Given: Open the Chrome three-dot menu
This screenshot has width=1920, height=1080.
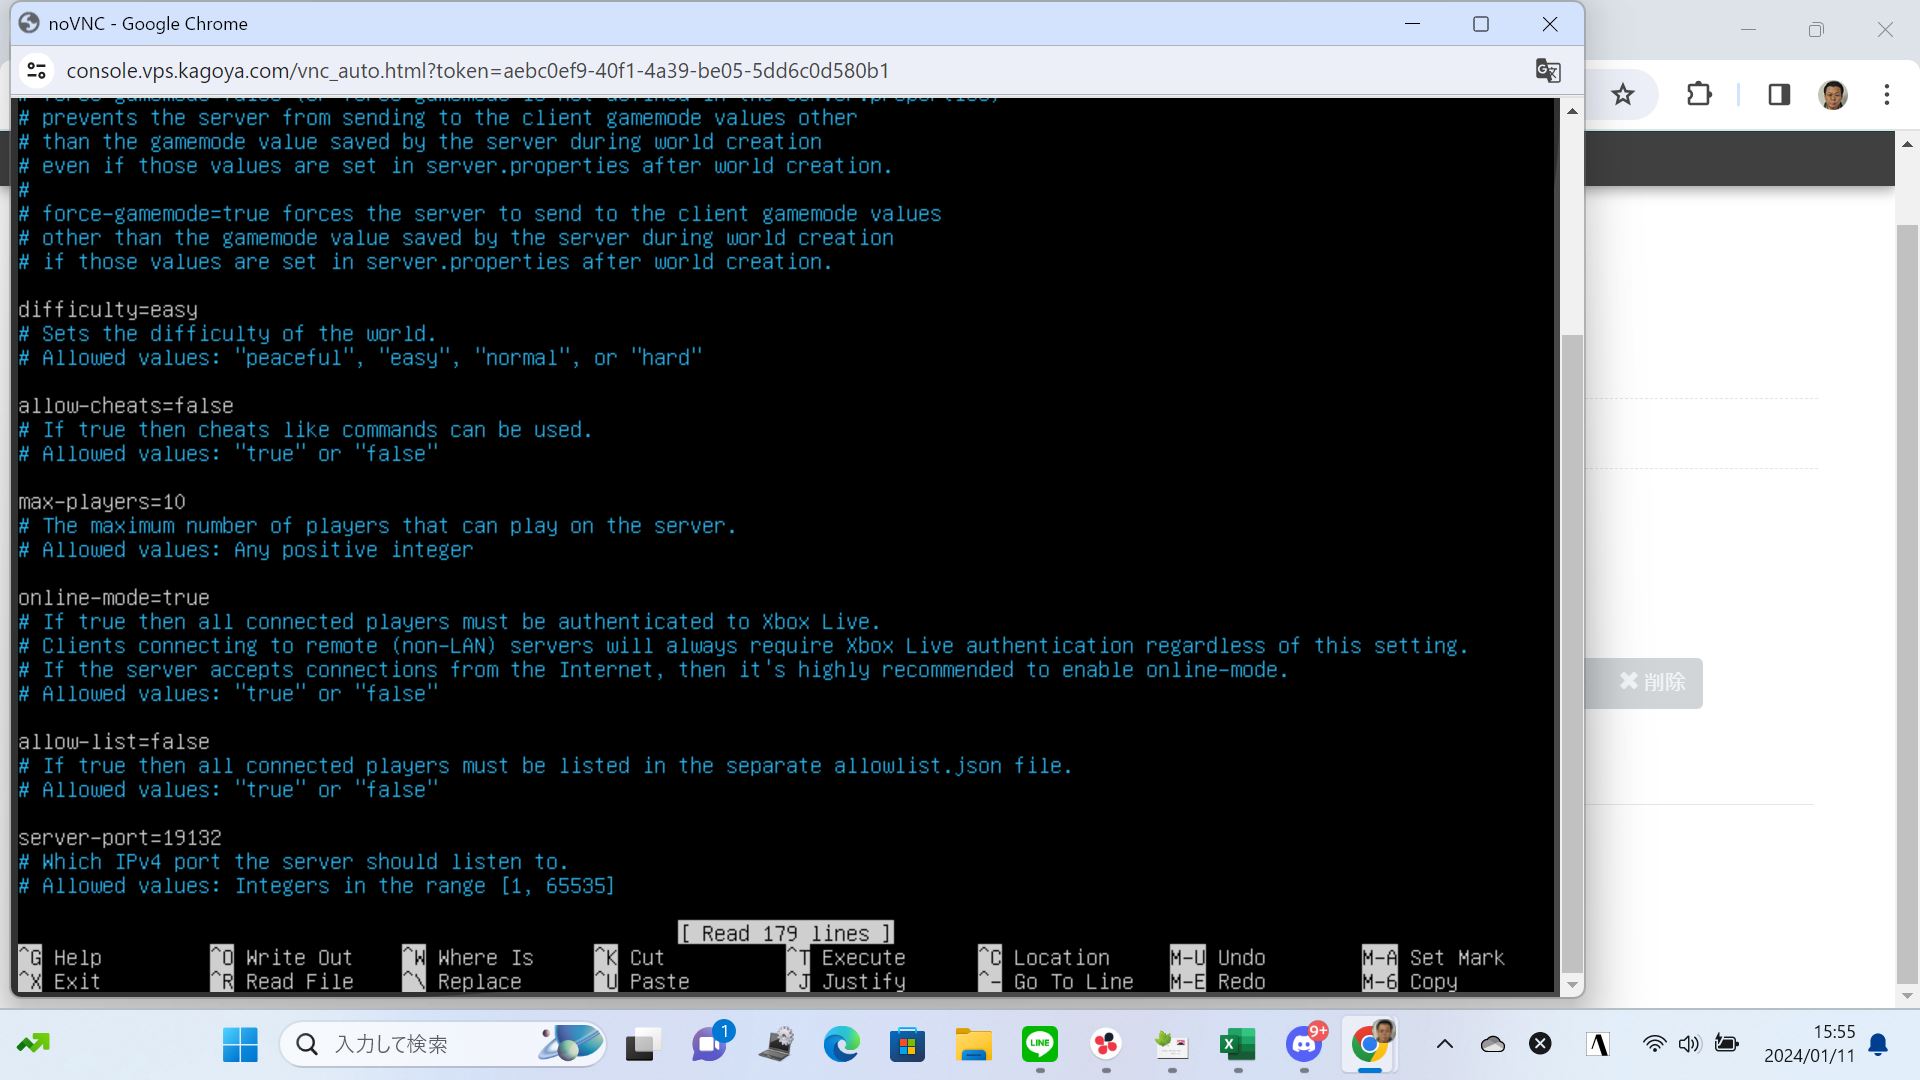Looking at the screenshot, I should (1886, 95).
